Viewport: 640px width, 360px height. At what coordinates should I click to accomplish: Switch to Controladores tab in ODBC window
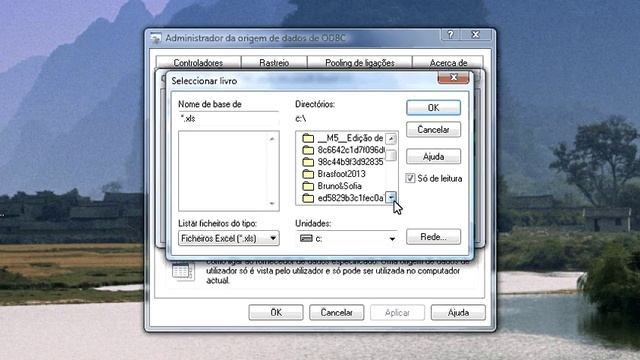click(x=198, y=63)
